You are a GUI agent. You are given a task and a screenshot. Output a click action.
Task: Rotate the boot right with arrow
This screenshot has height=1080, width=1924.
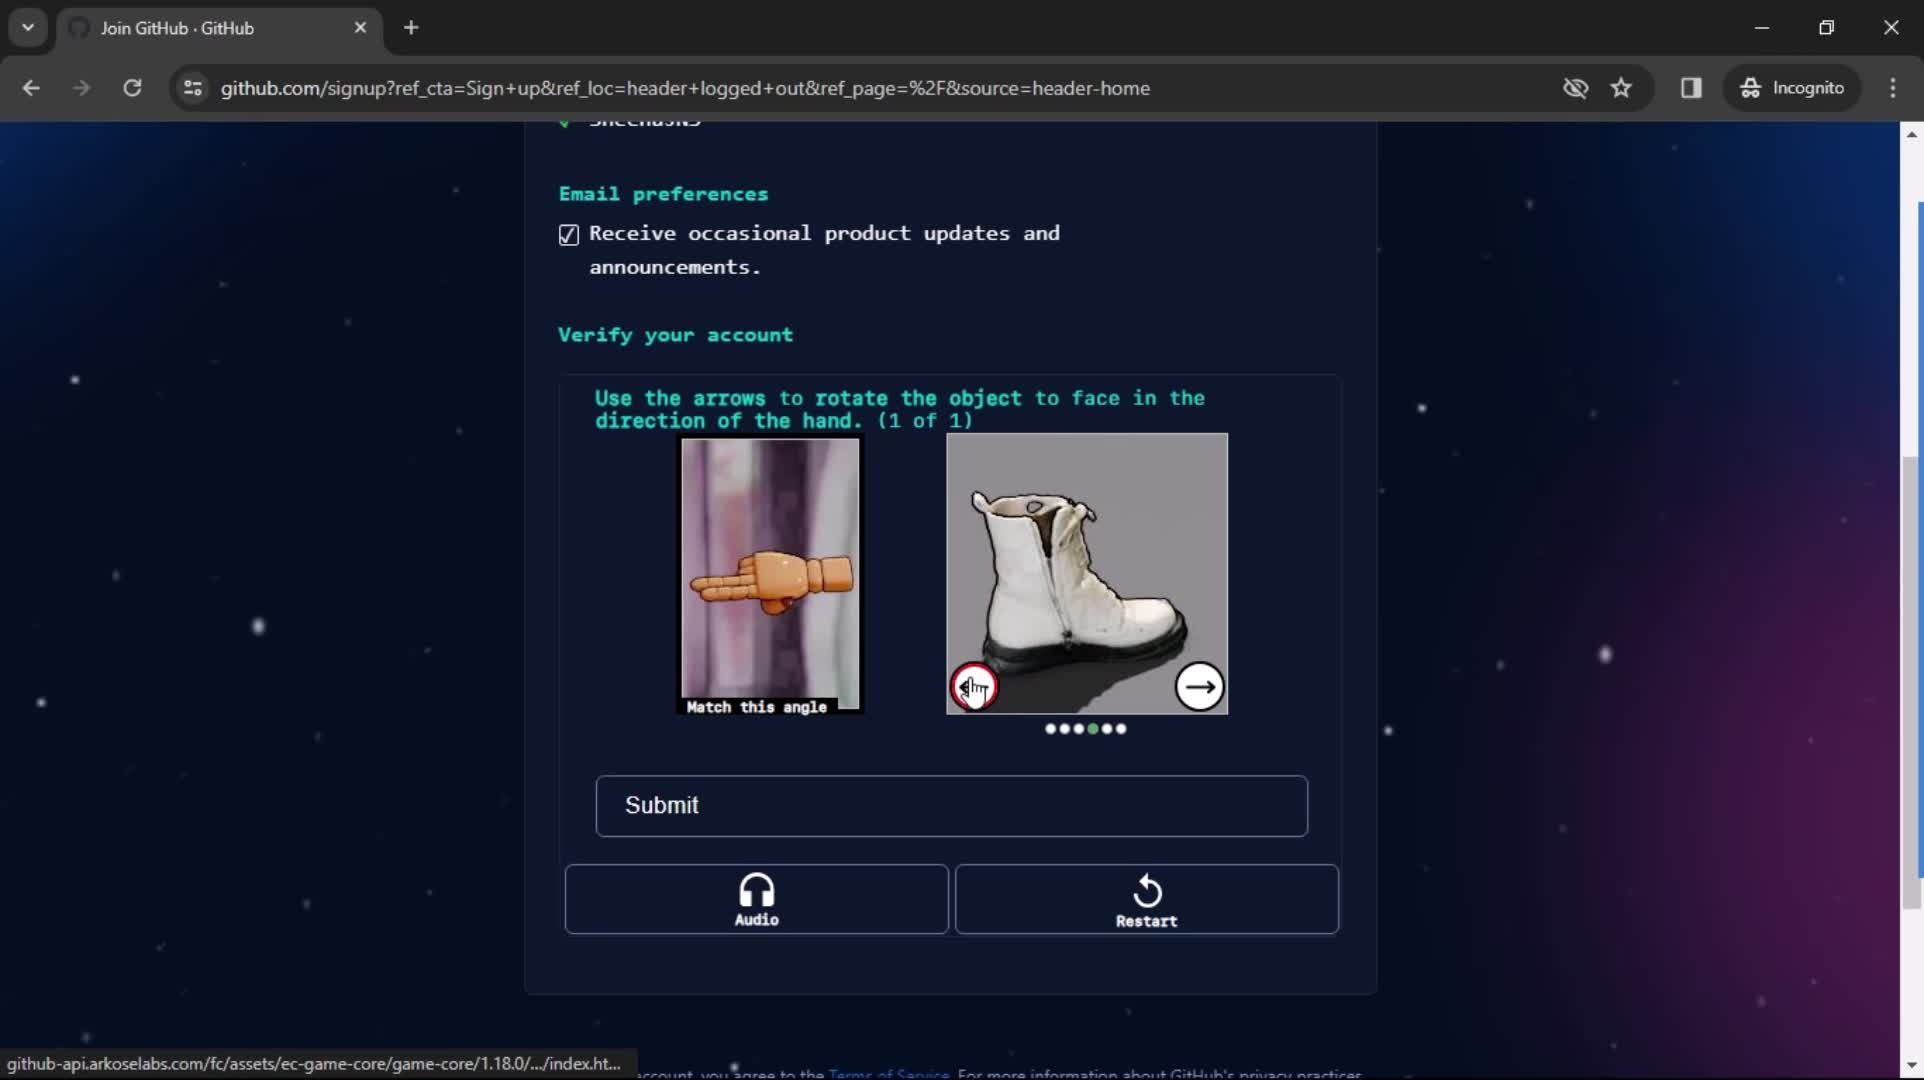(1199, 687)
